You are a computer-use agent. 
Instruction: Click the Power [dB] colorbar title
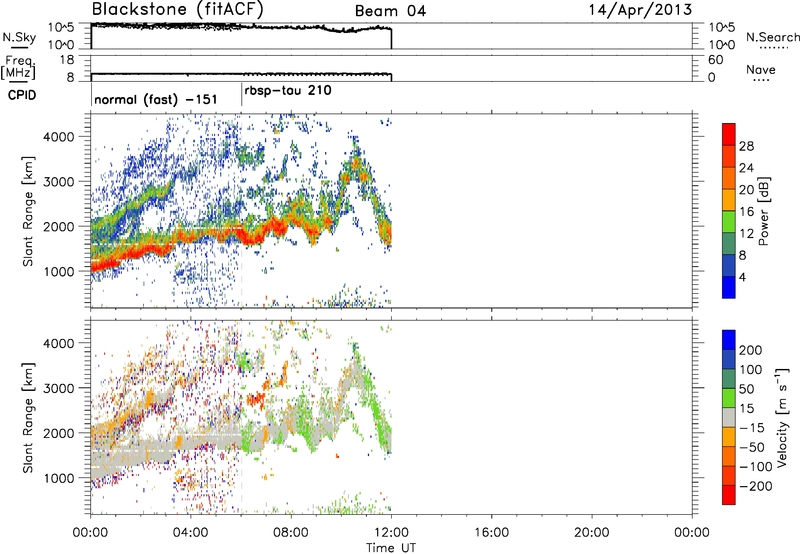coord(764,211)
